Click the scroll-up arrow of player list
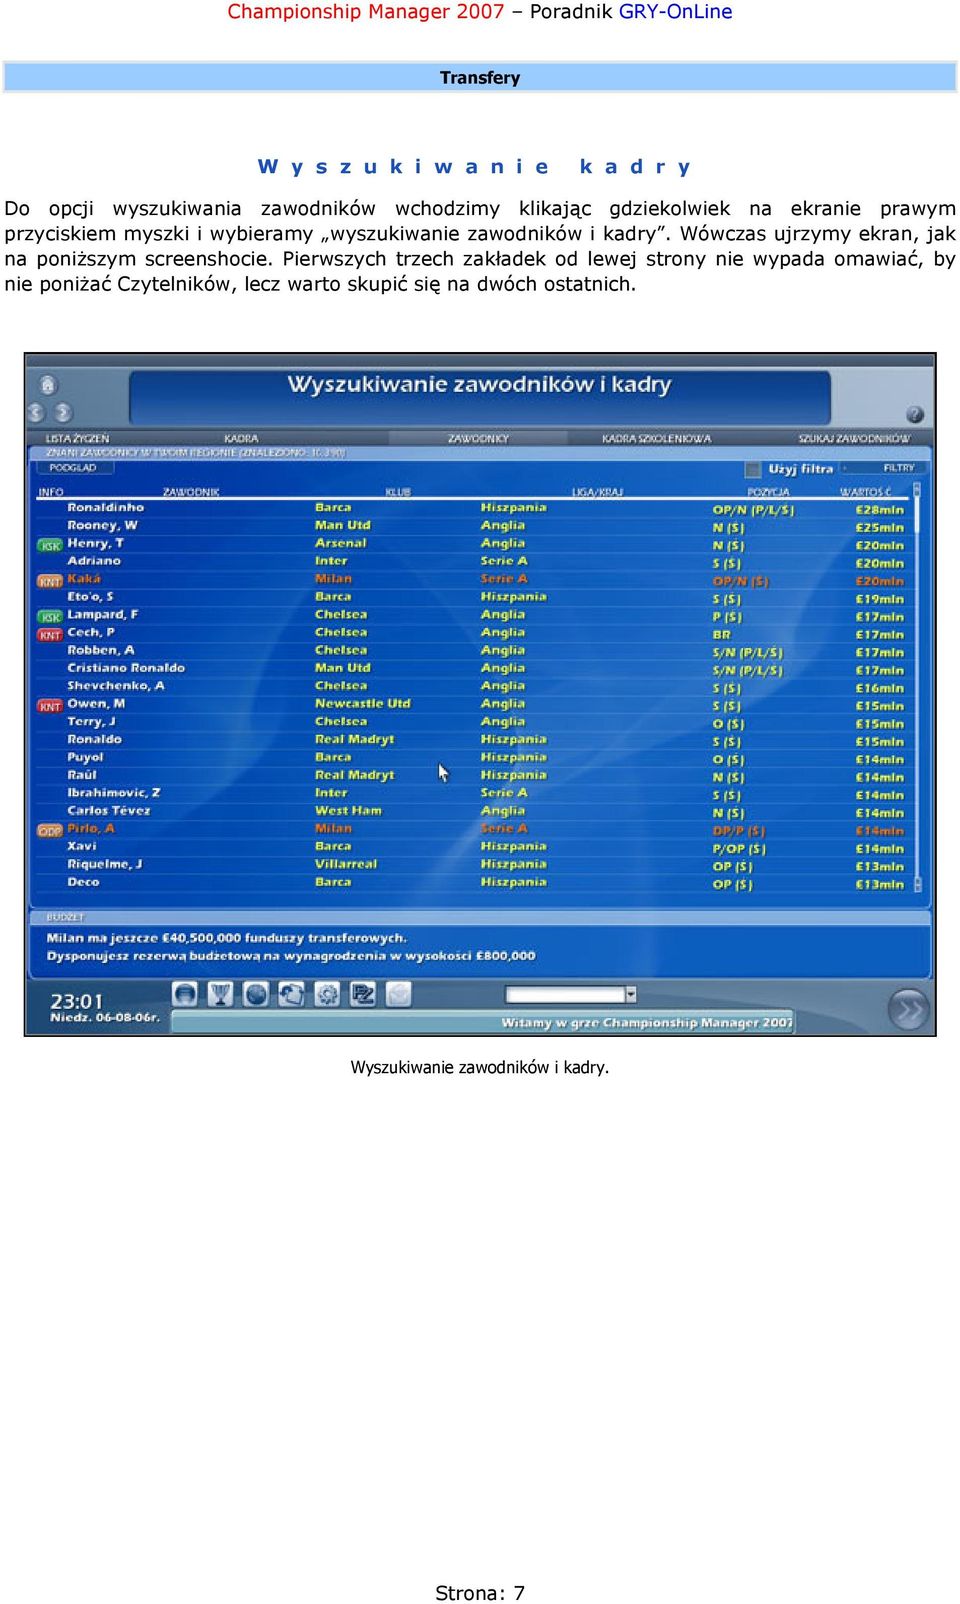The height and width of the screenshot is (1604, 960). pos(916,490)
